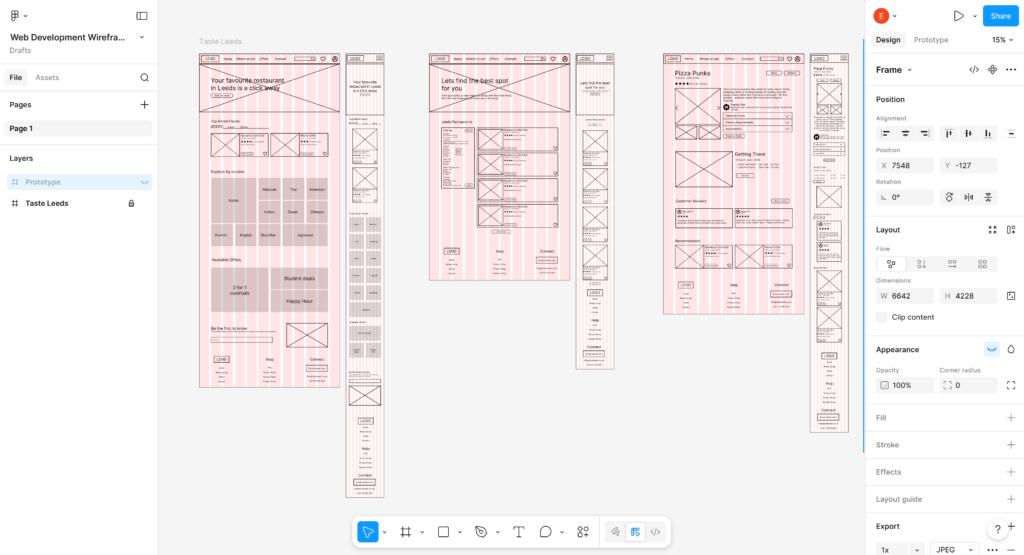
Task: Open the 15% zoom dropdown
Action: (1002, 40)
